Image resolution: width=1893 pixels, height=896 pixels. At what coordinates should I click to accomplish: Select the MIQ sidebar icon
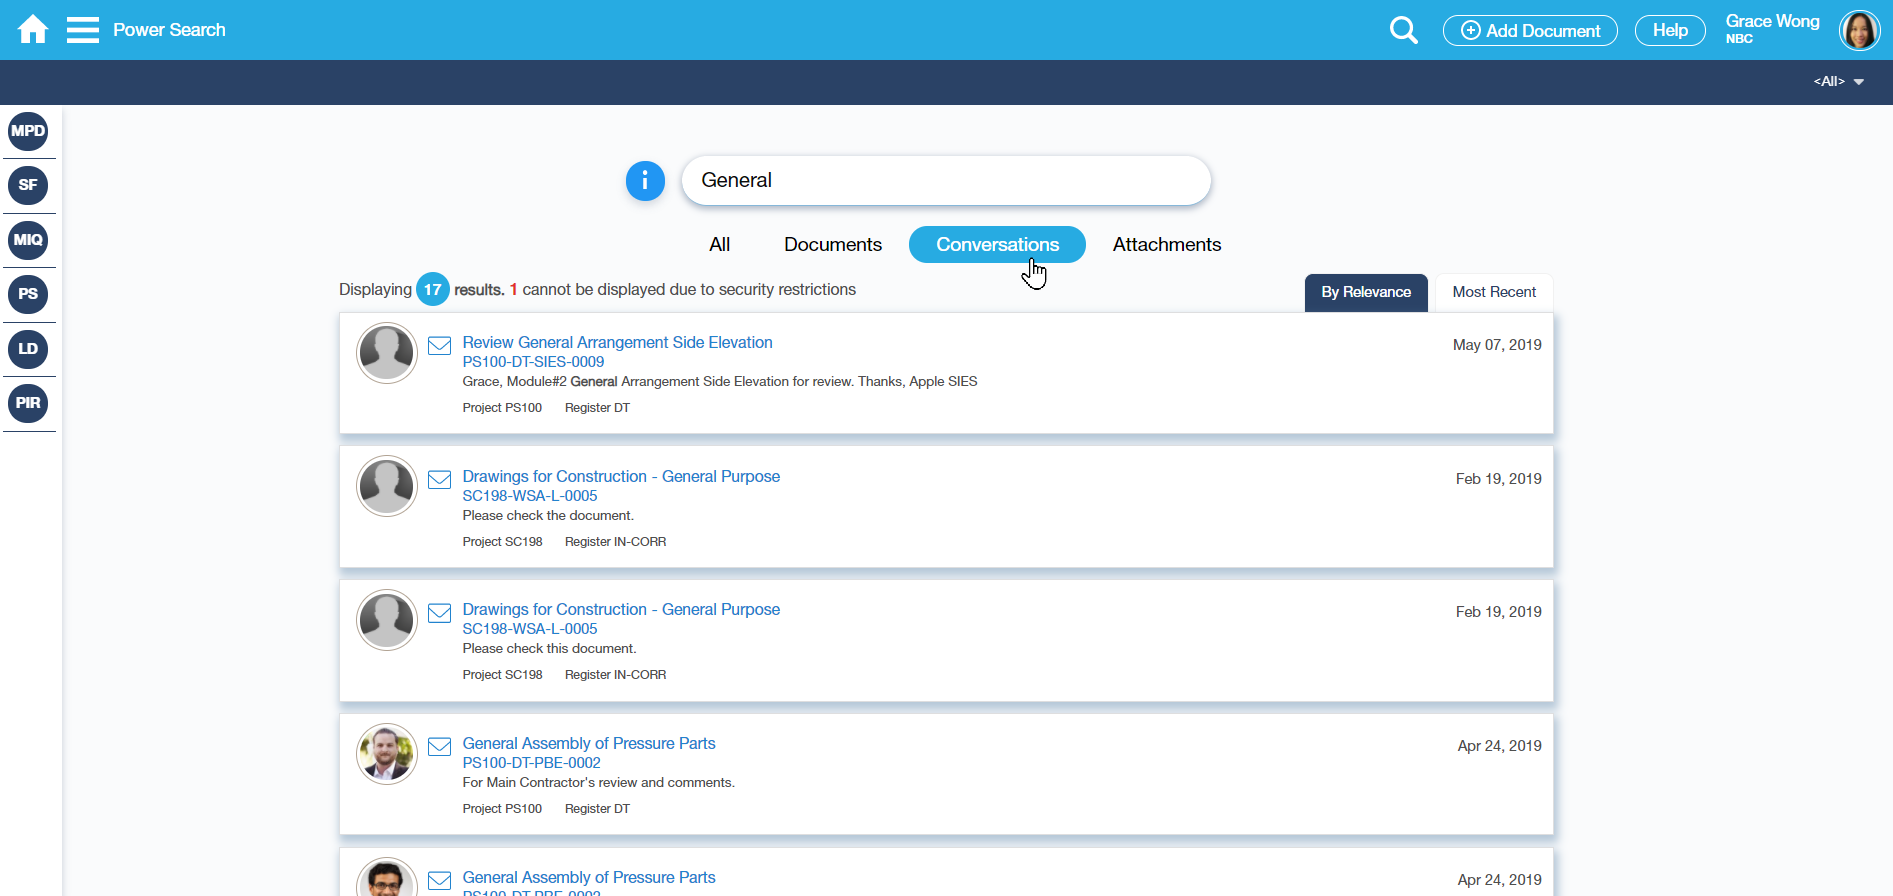pyautogui.click(x=28, y=240)
